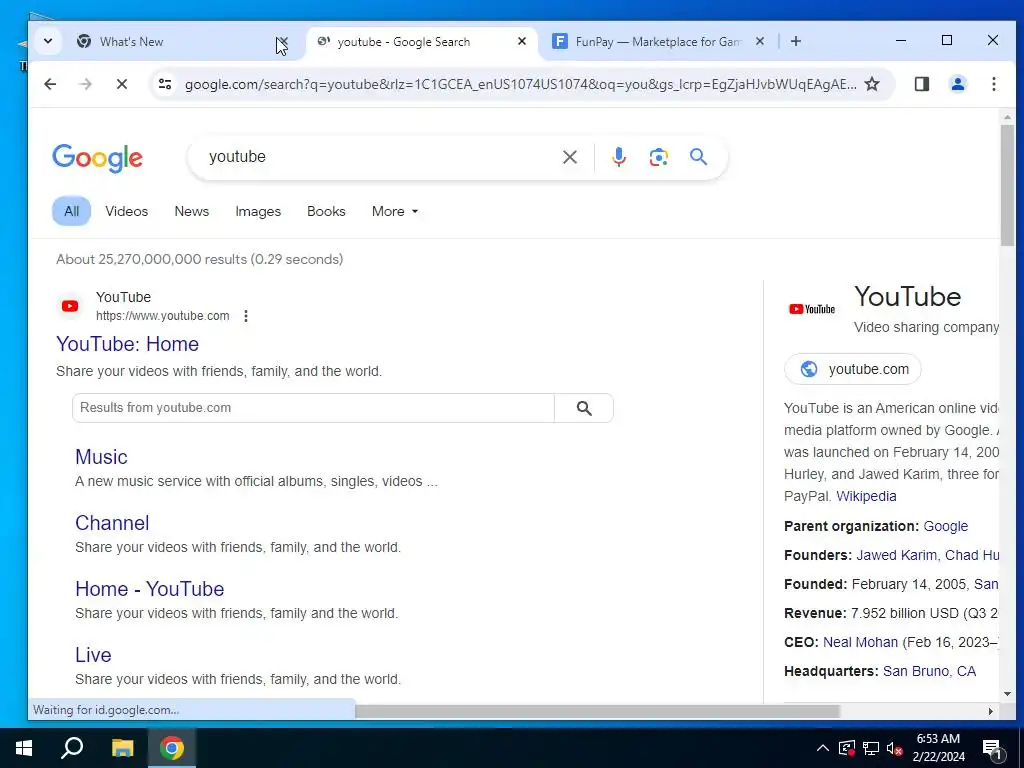This screenshot has height=768, width=1024.
Task: Clear the Google search query
Action: click(x=569, y=157)
